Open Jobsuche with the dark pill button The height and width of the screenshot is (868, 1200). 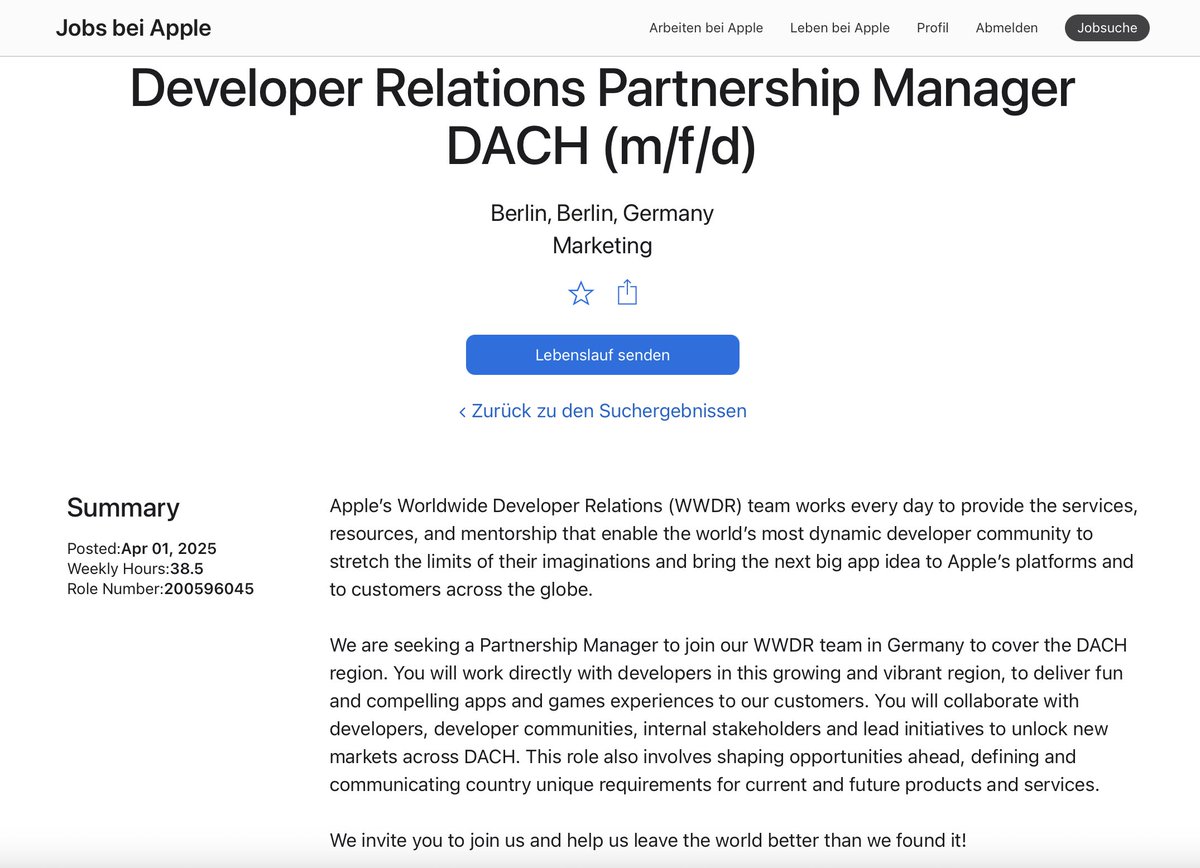pyautogui.click(x=1107, y=28)
